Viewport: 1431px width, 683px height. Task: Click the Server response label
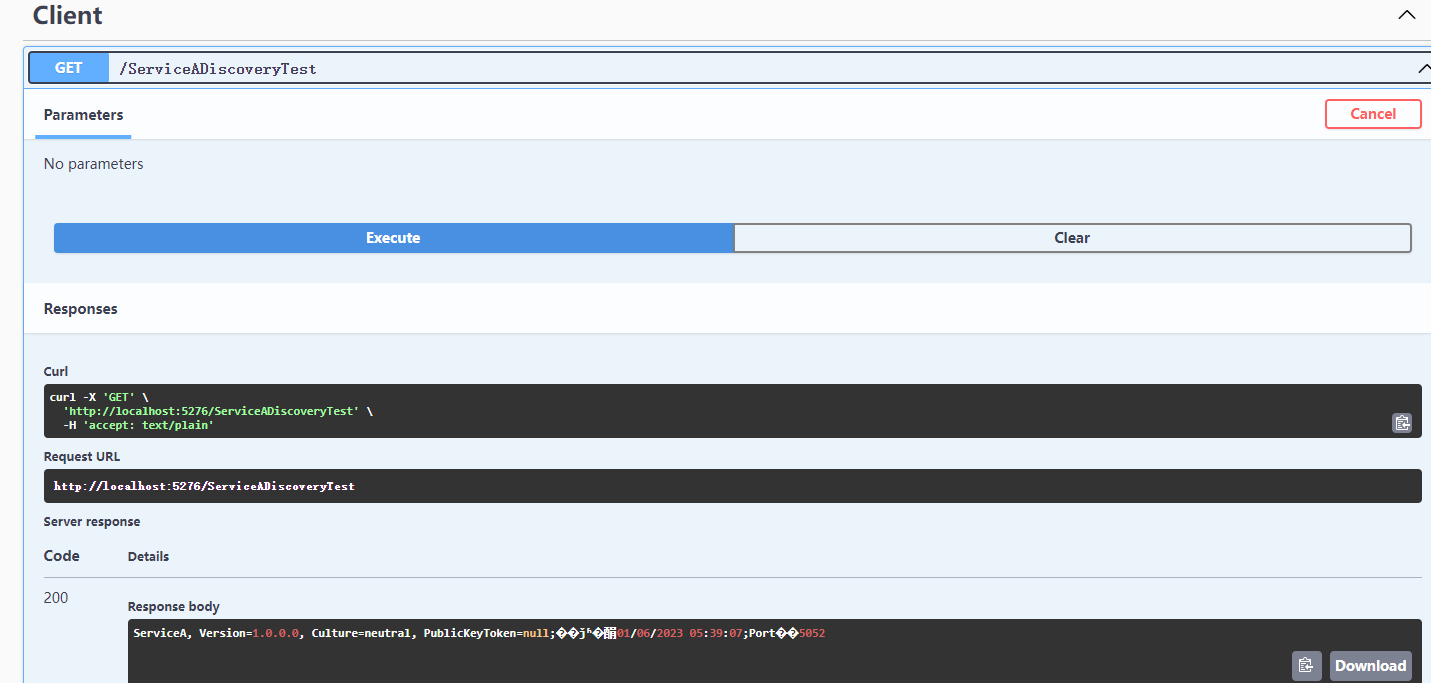92,522
